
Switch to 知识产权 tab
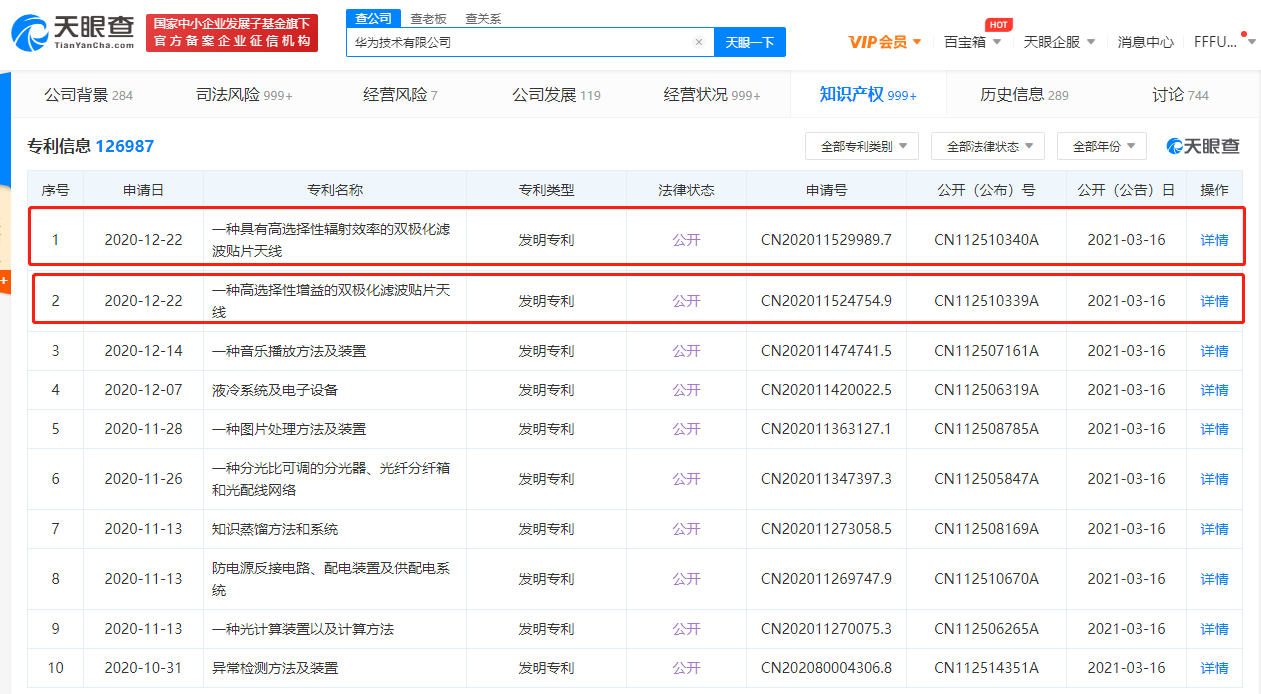pyautogui.click(x=868, y=95)
